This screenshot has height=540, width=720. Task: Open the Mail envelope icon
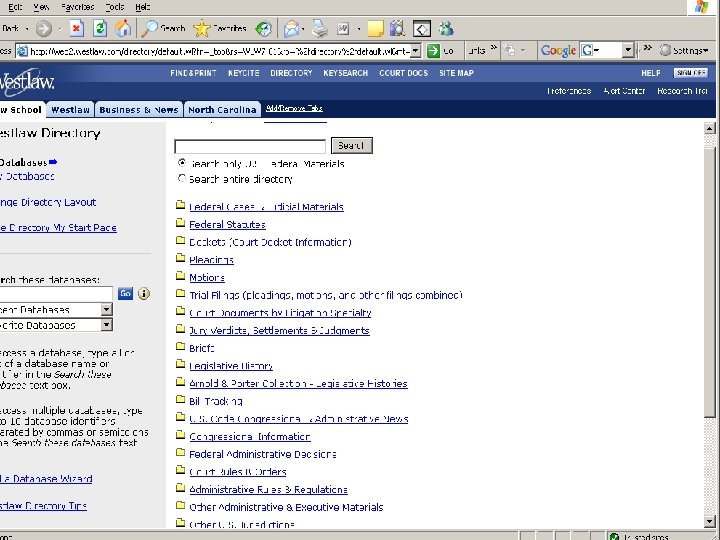coord(291,29)
